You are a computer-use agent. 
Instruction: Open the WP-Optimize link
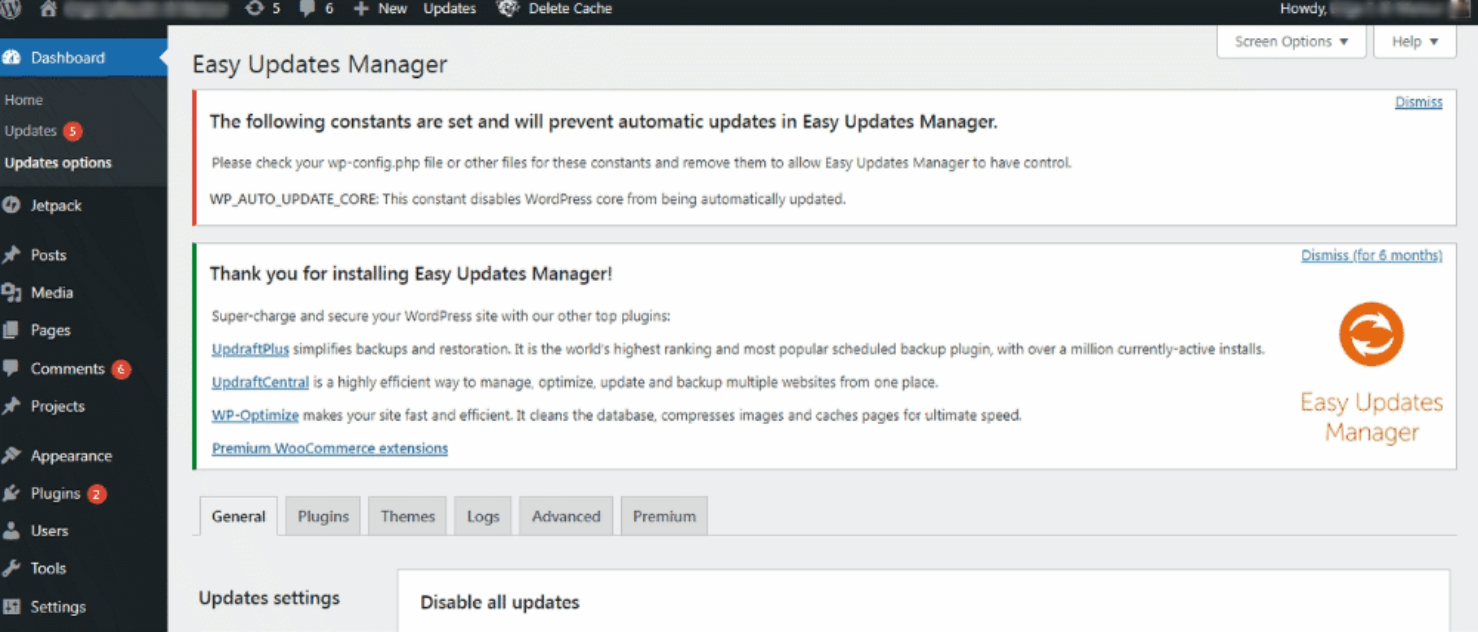coord(255,415)
